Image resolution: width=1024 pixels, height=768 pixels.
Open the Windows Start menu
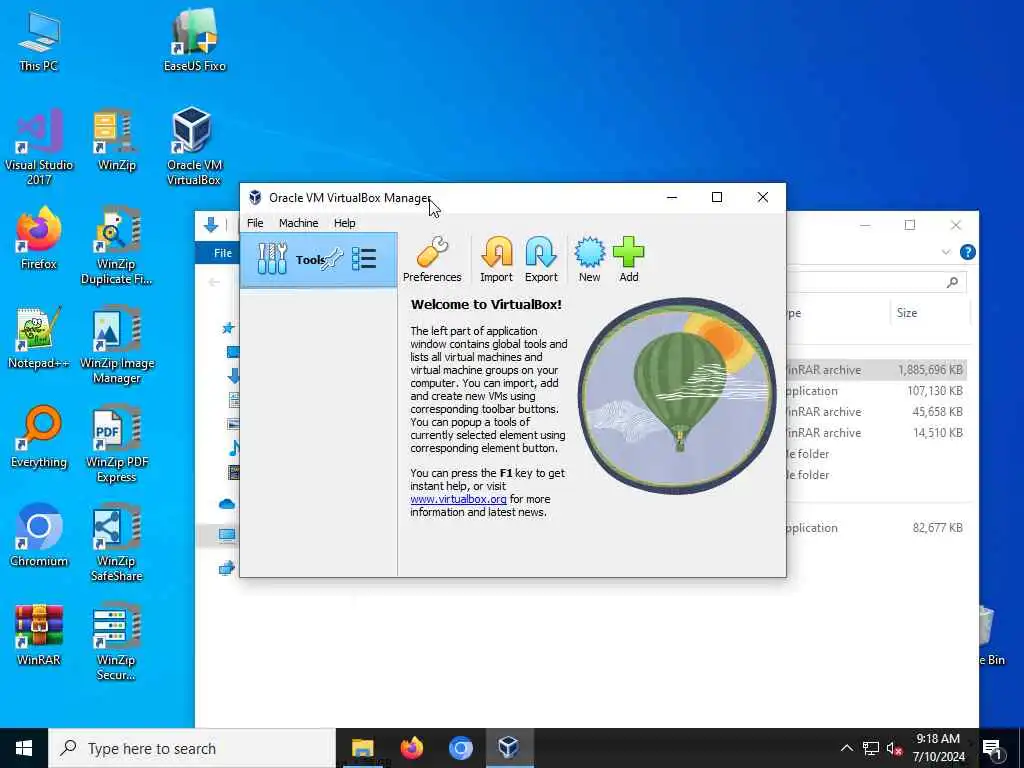(24, 748)
